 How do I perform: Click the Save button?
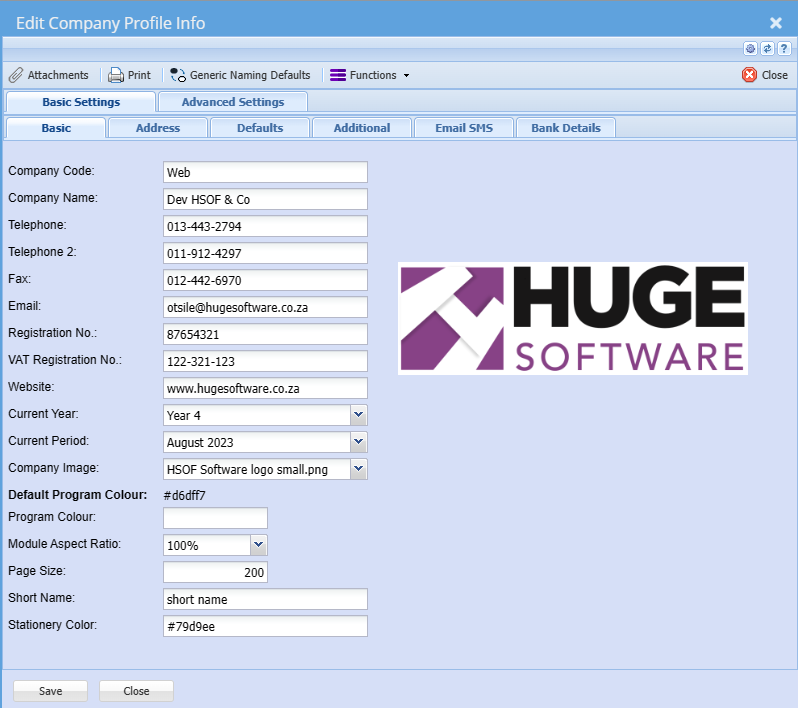(50, 691)
